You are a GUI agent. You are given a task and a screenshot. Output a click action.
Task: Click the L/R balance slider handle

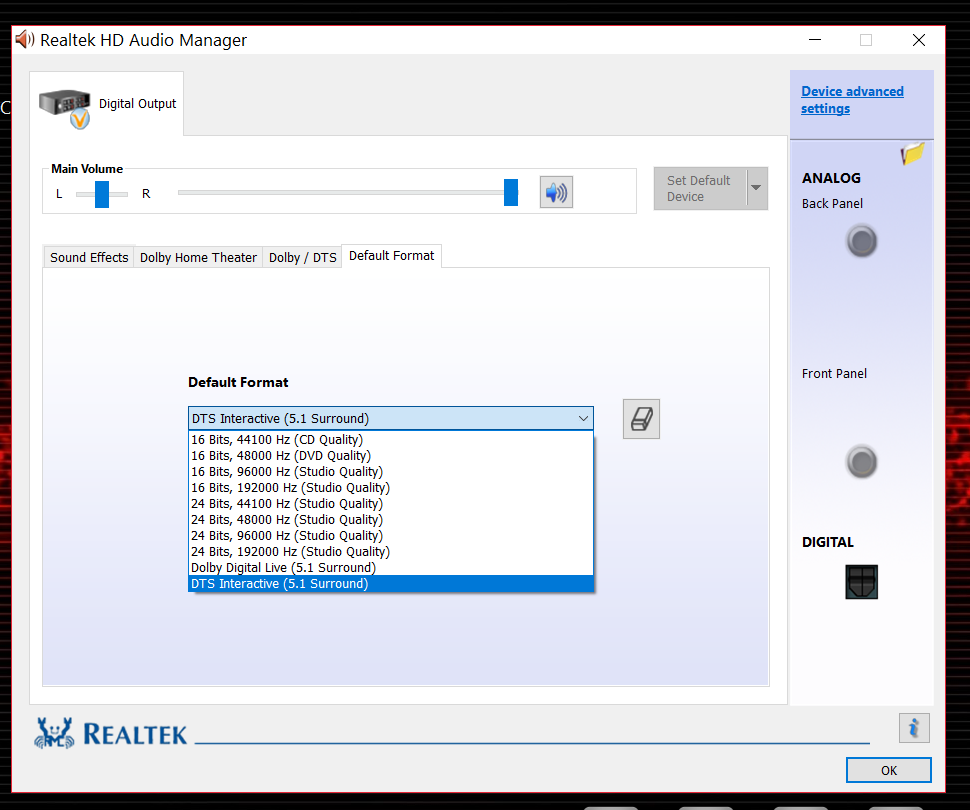[x=102, y=194]
